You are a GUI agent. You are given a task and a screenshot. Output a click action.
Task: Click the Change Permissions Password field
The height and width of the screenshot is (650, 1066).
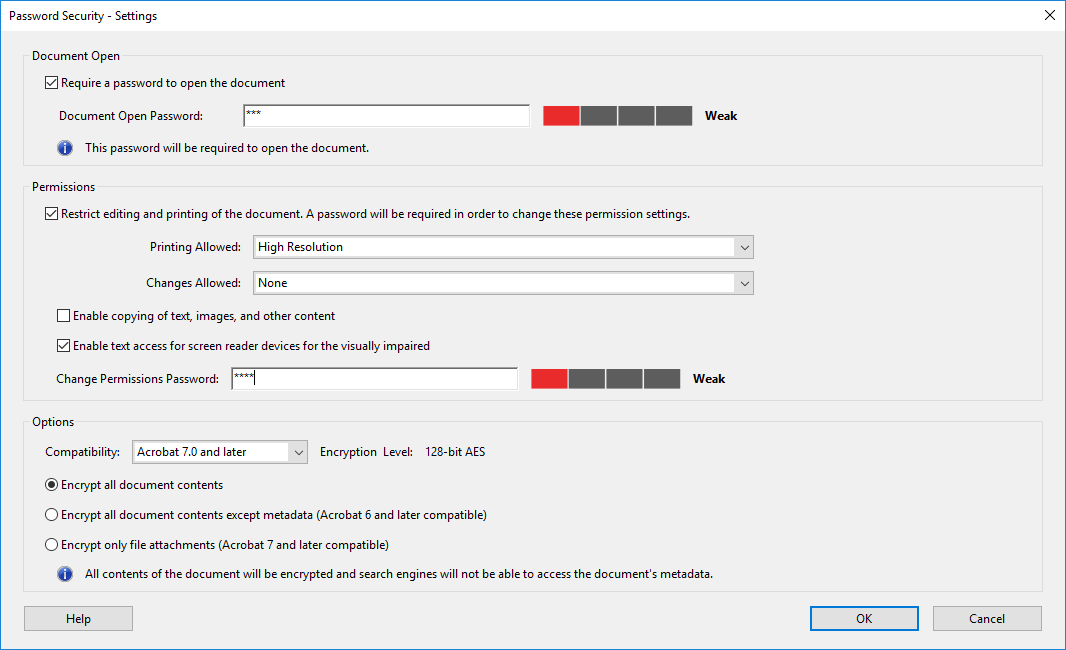click(375, 379)
